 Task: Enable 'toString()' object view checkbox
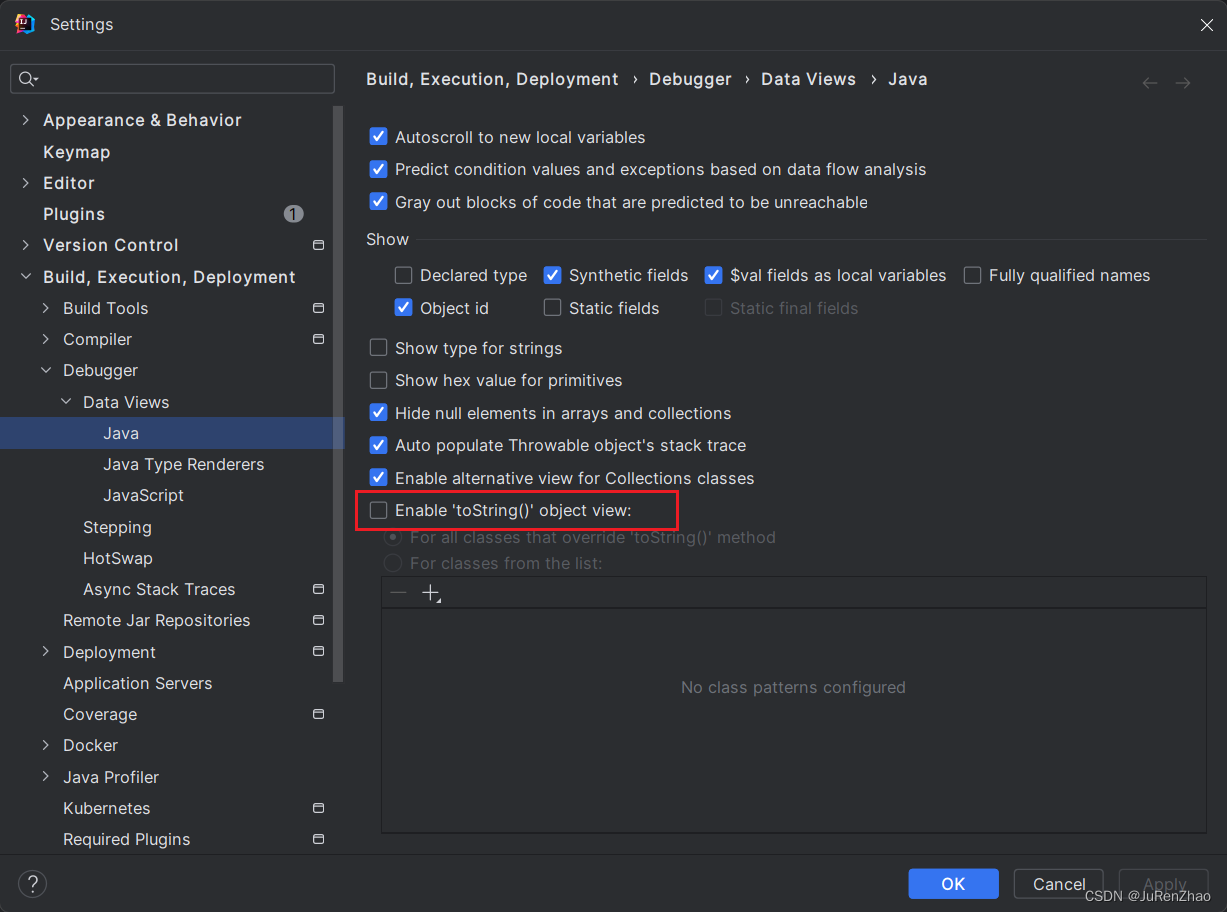tap(378, 510)
